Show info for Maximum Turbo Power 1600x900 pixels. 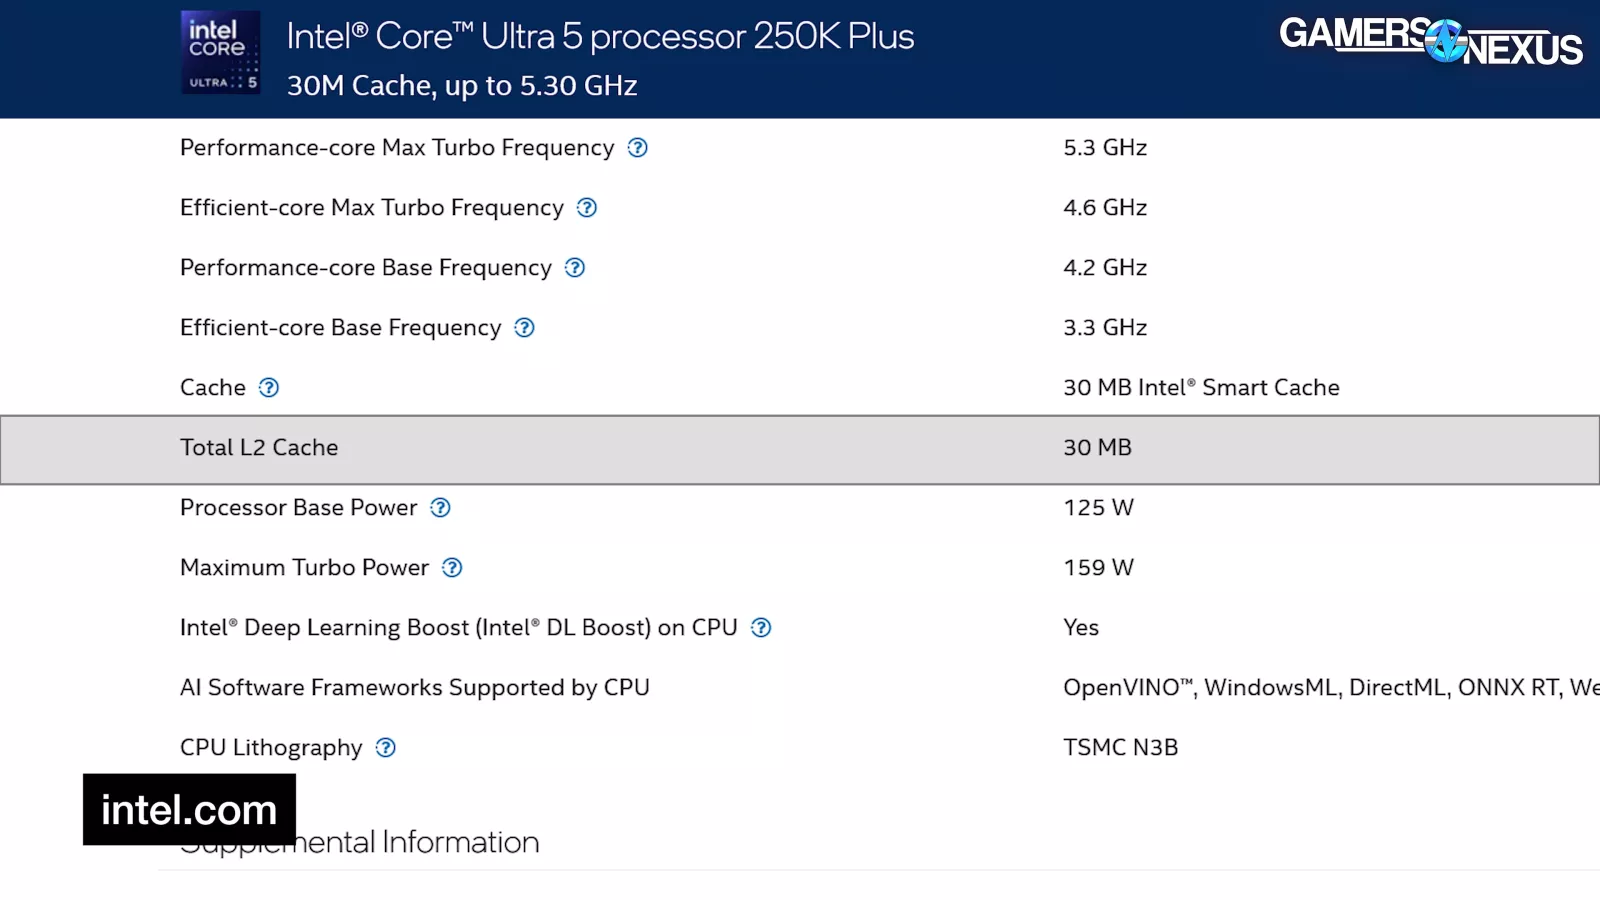click(452, 568)
